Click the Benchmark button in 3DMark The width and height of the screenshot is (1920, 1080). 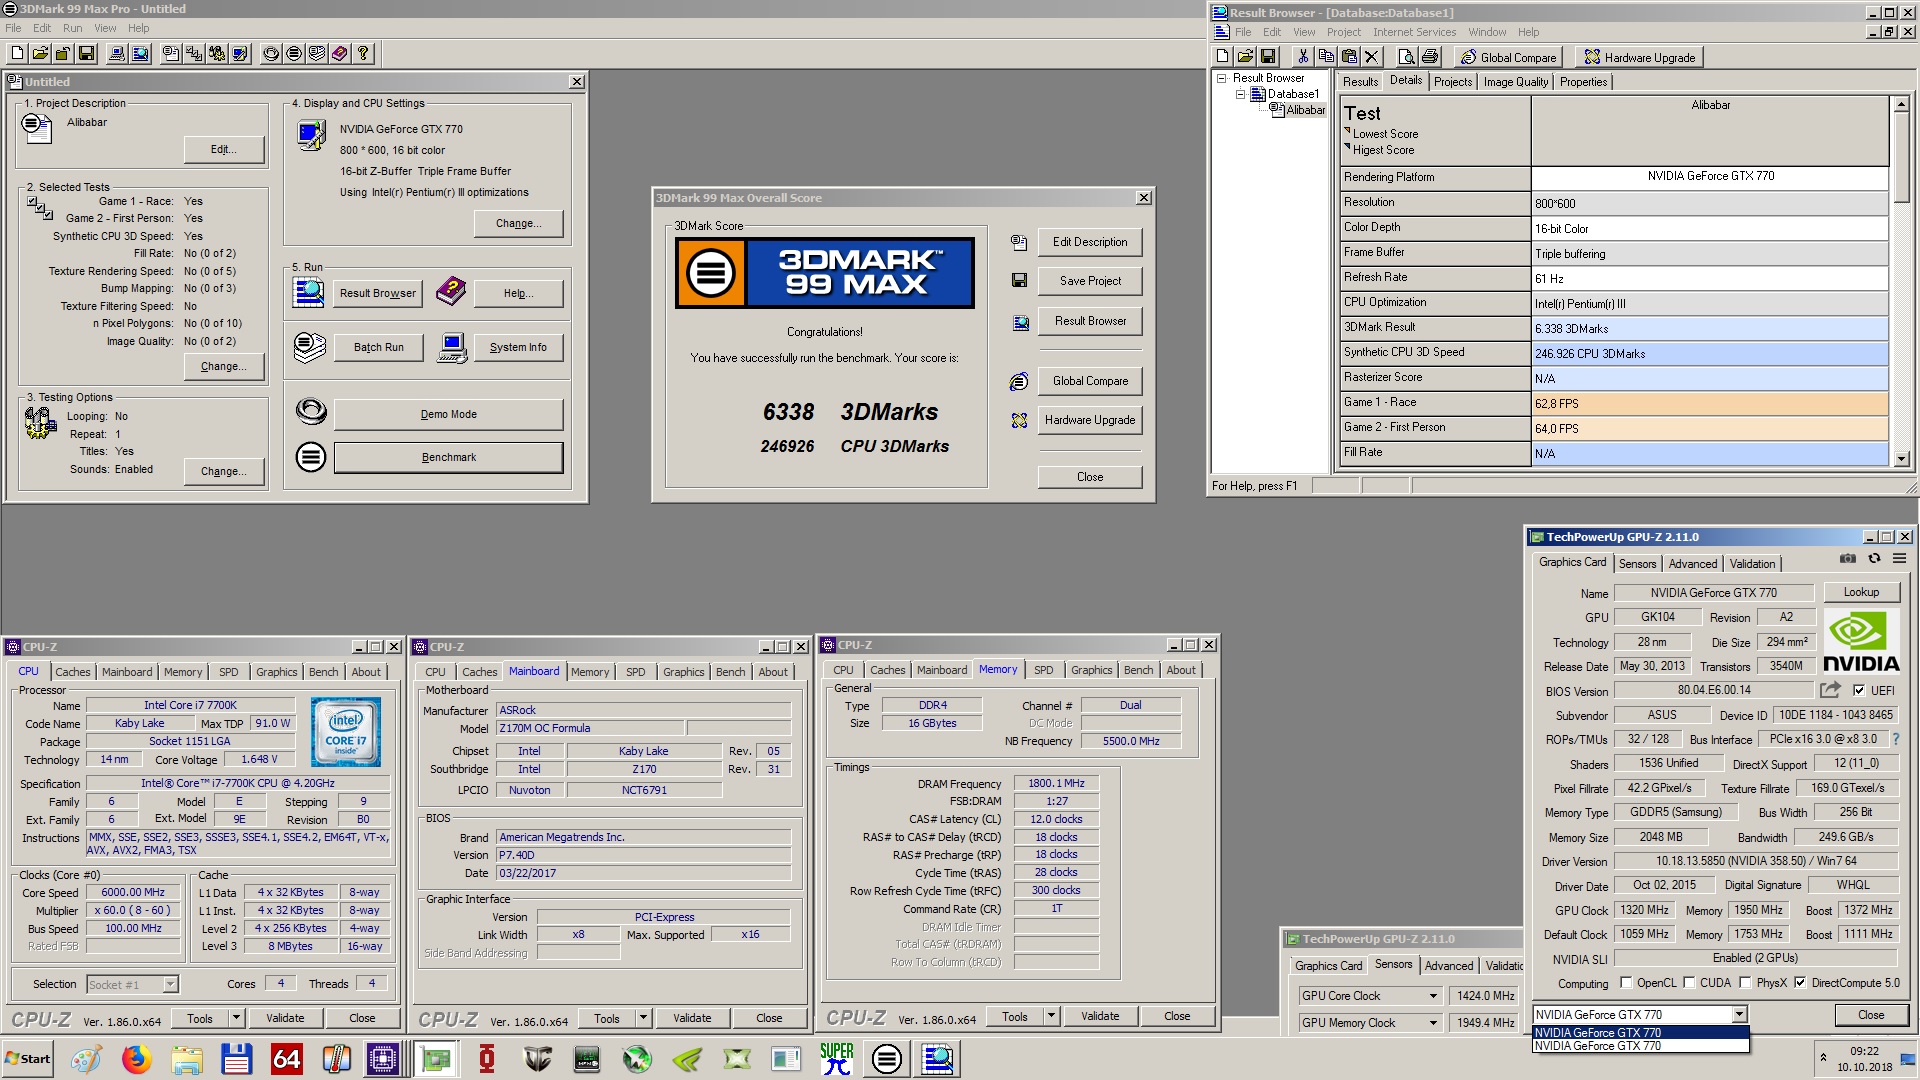pos(448,457)
